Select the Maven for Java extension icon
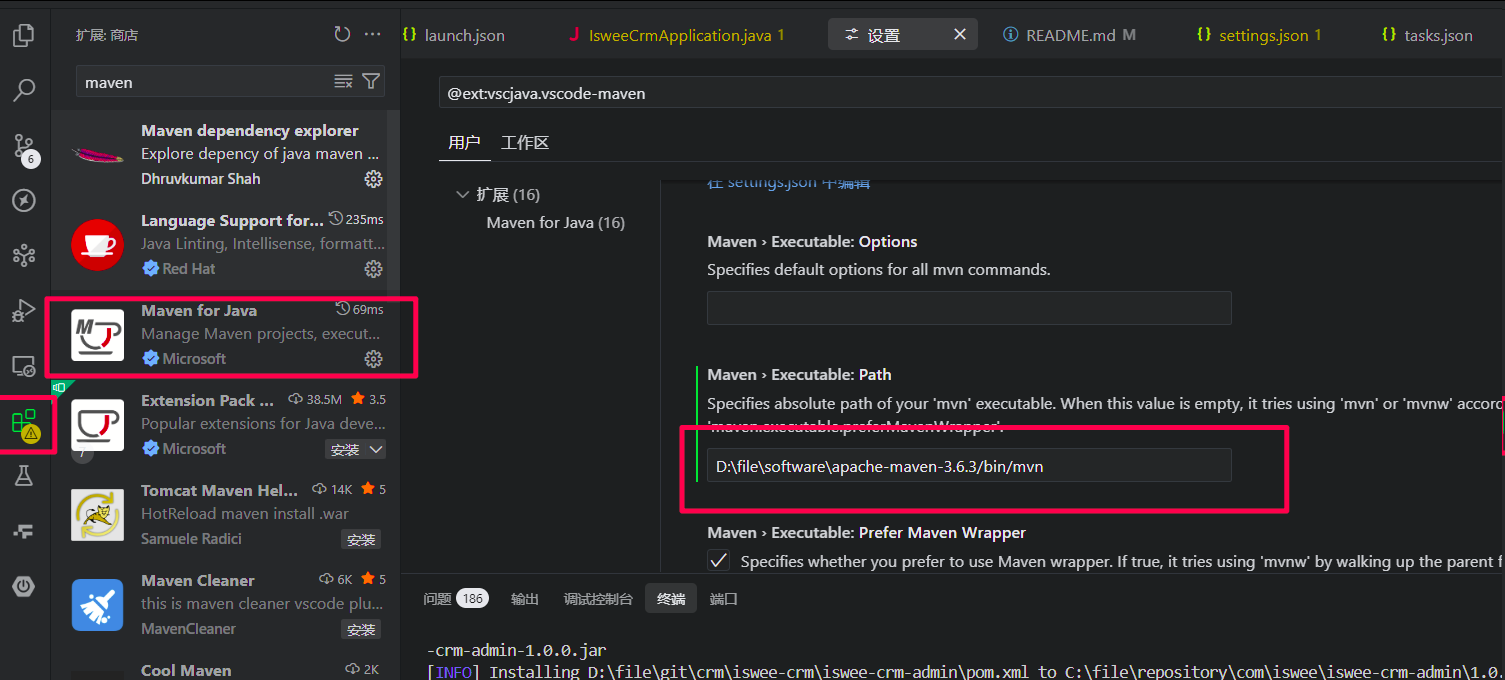Screen dimensions: 1505x680 coord(98,335)
